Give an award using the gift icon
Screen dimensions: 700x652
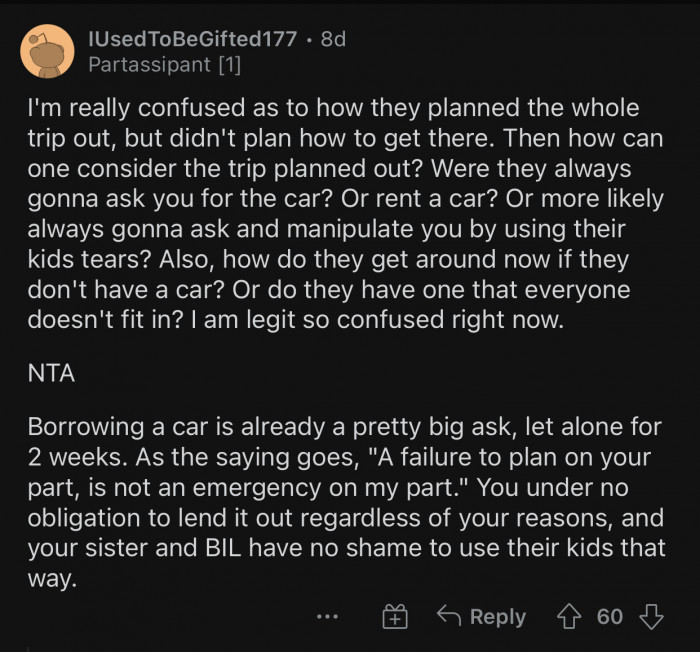(395, 617)
